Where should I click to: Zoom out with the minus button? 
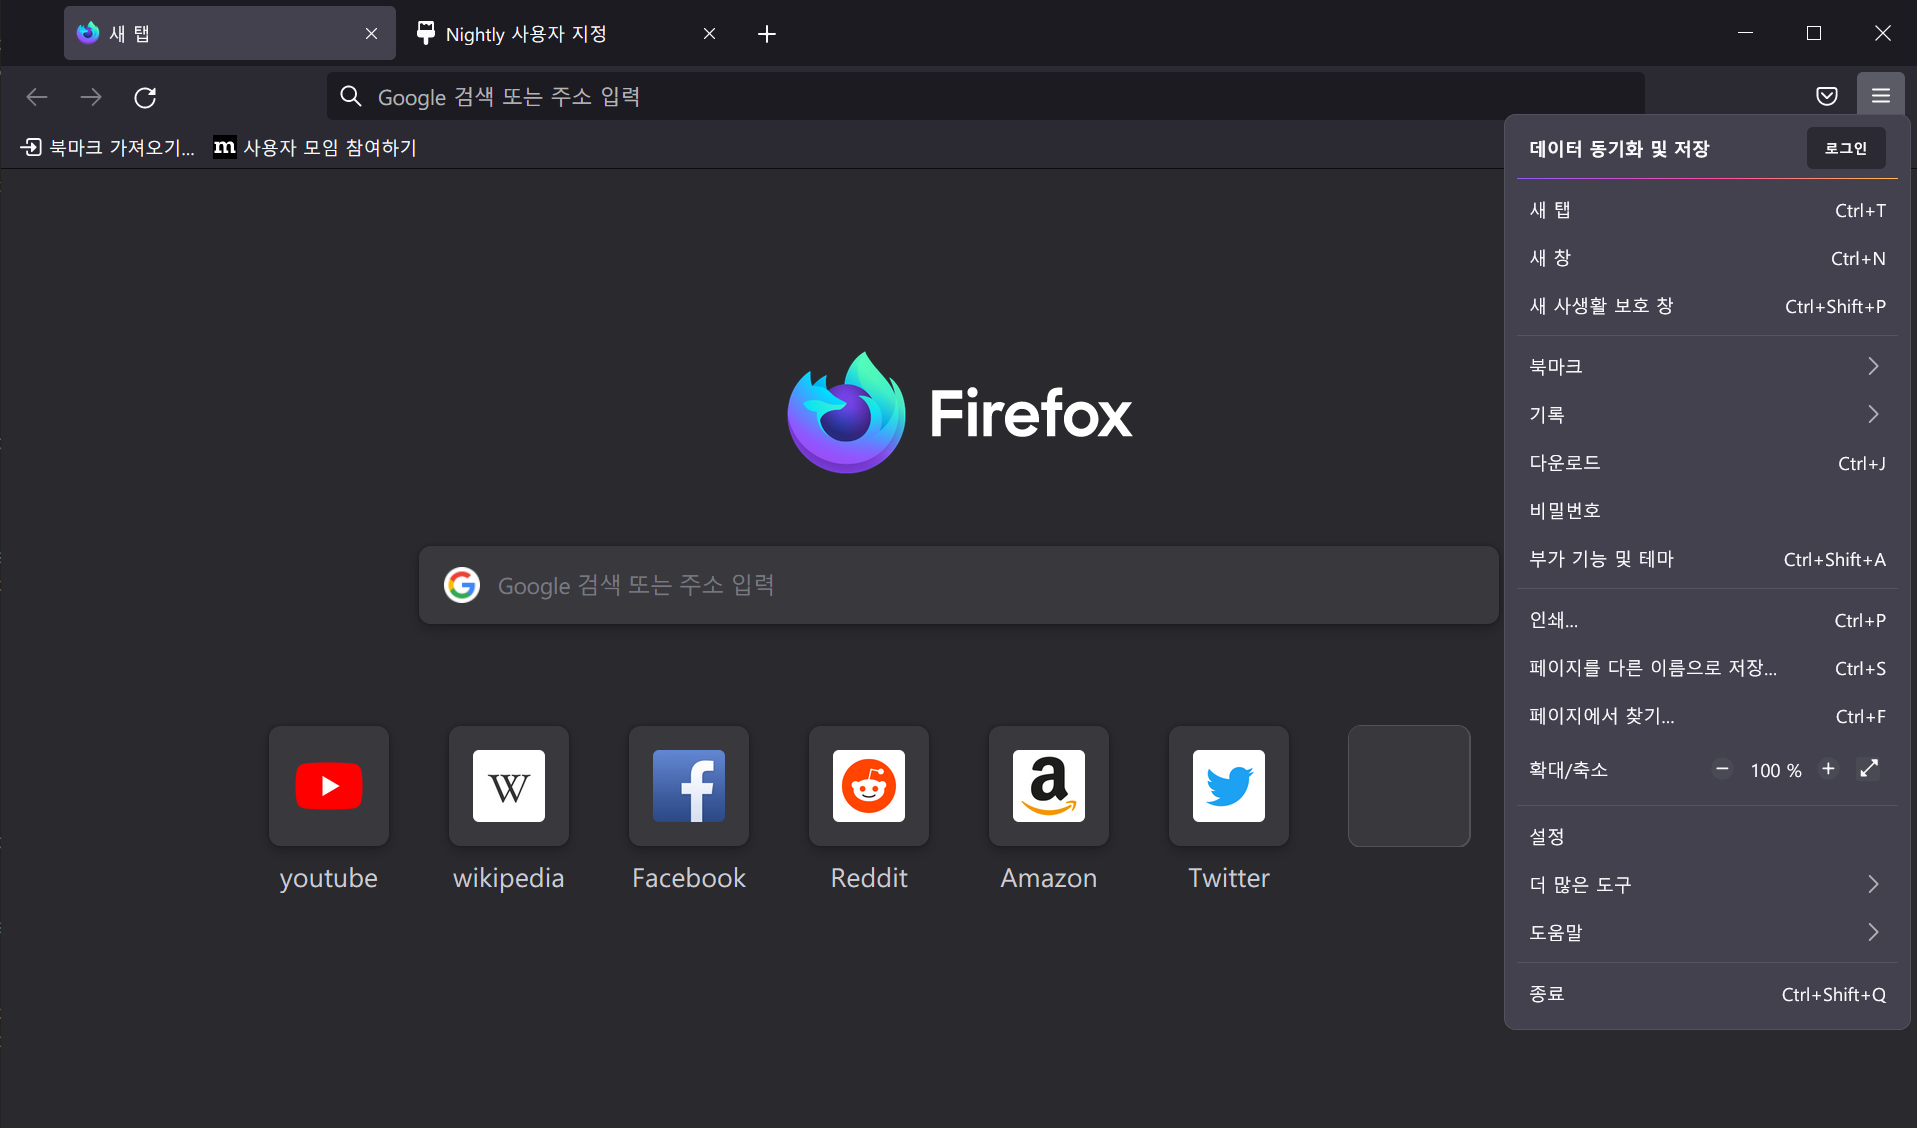point(1722,769)
